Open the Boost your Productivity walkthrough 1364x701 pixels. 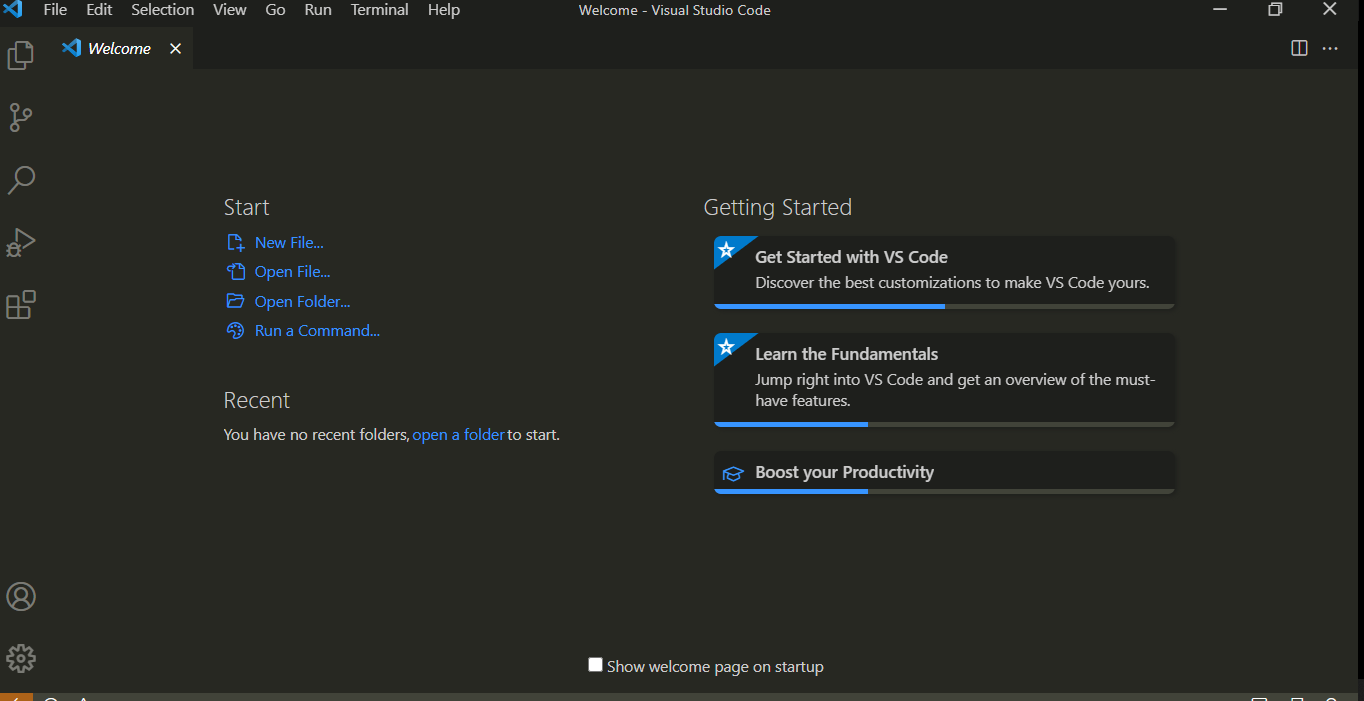pyautogui.click(x=845, y=471)
